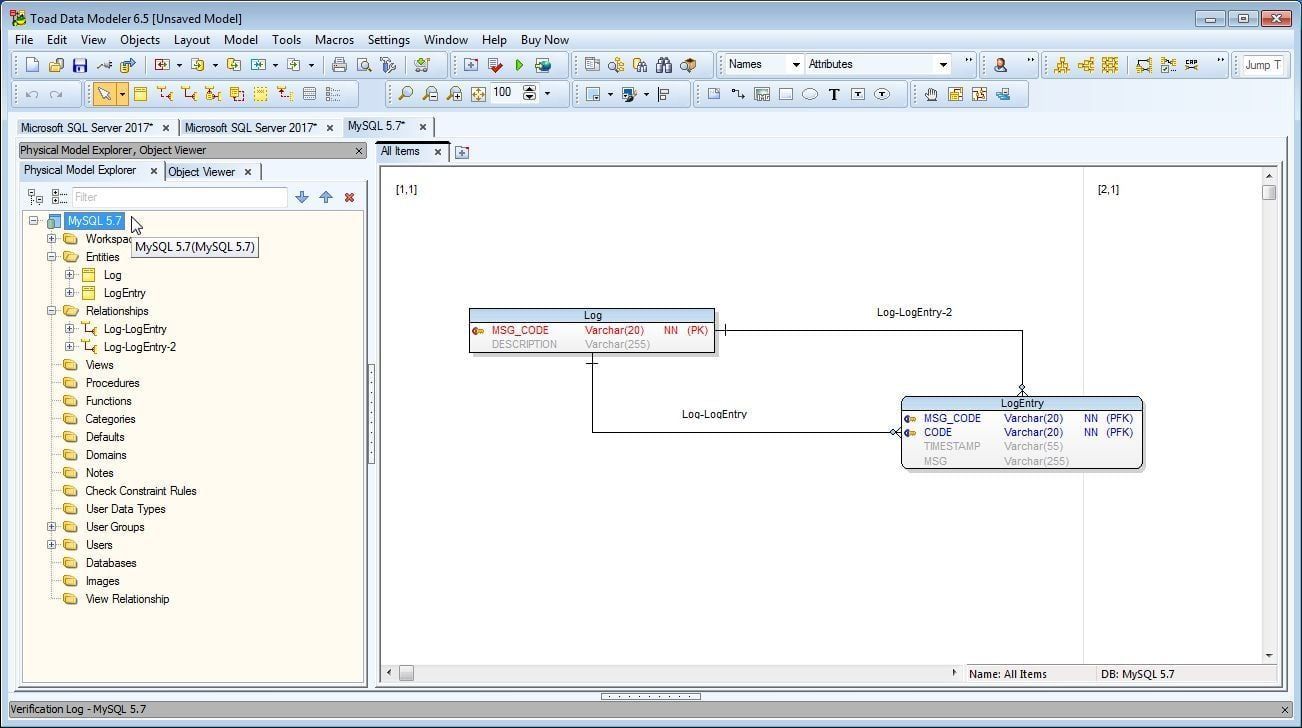Select the LogEntry entity table header

tap(1022, 403)
